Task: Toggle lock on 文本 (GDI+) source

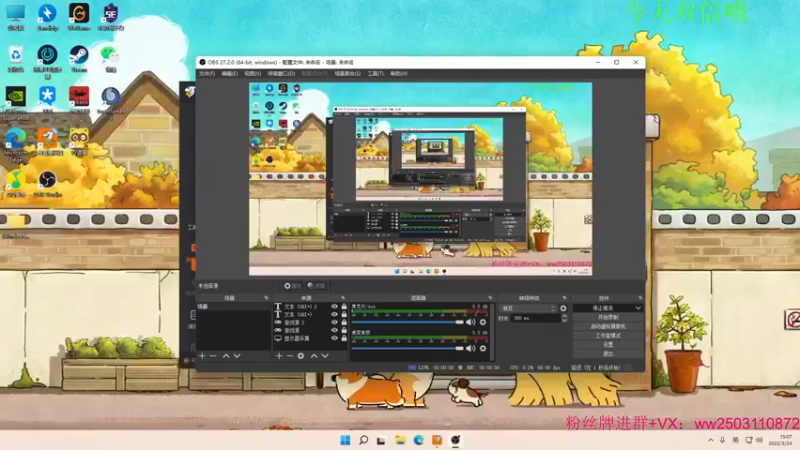Action: pos(344,314)
